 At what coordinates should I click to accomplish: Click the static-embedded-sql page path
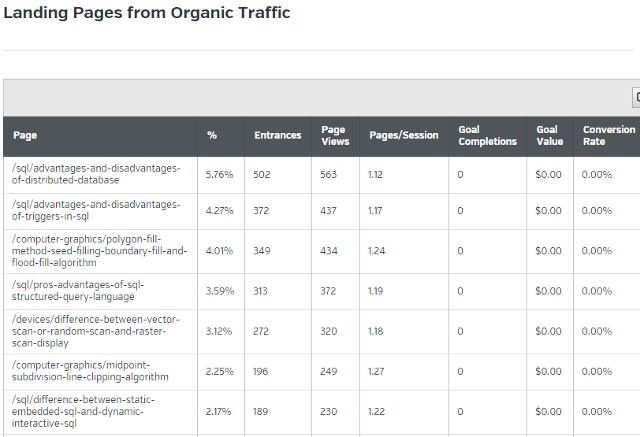click(83, 411)
